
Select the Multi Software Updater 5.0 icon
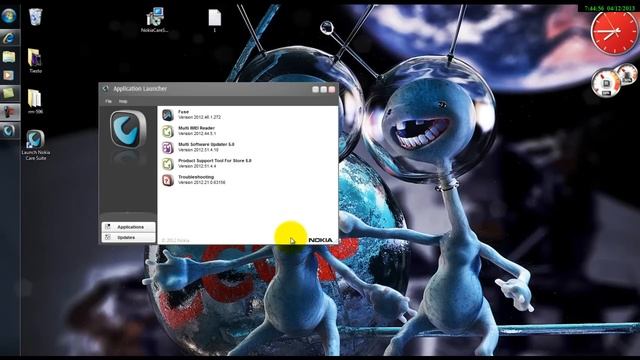click(168, 147)
